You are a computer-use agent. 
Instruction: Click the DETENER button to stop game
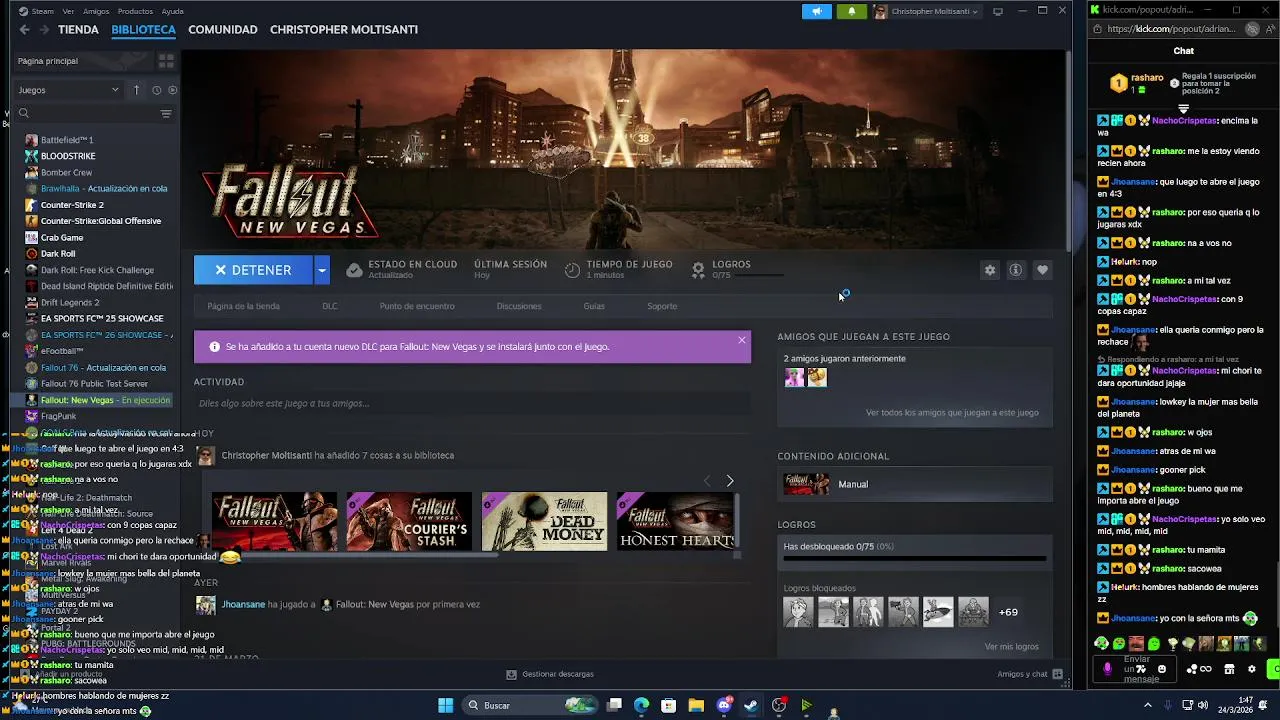(253, 270)
